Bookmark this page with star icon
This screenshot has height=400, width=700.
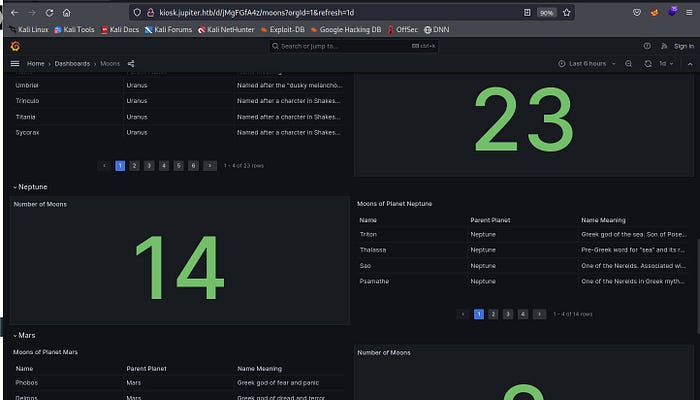567,12
